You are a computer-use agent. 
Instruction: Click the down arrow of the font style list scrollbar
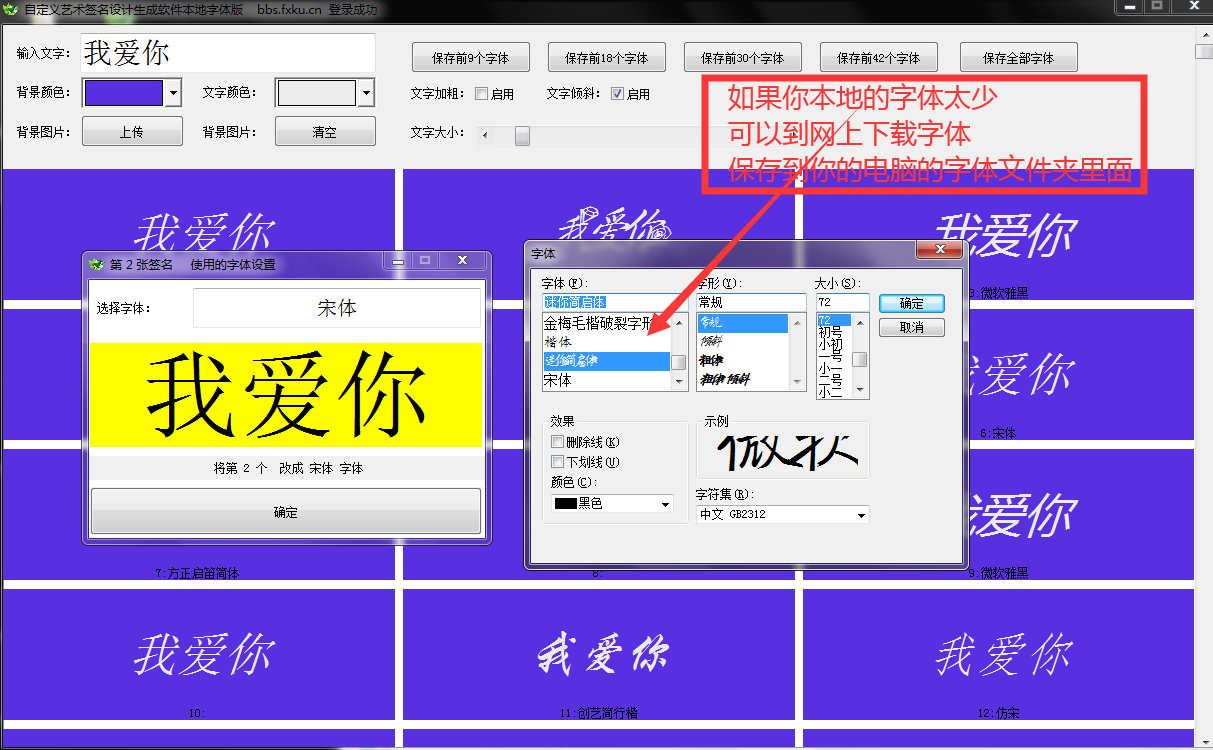pos(797,381)
